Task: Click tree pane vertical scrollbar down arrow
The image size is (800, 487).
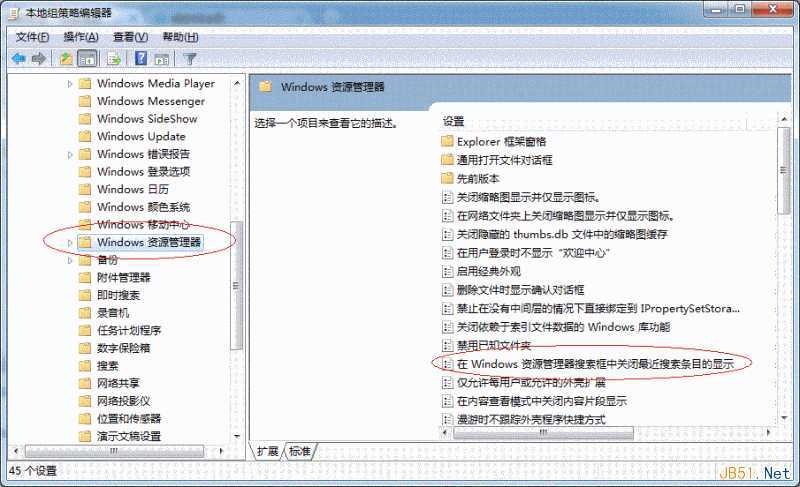Action: click(x=237, y=437)
